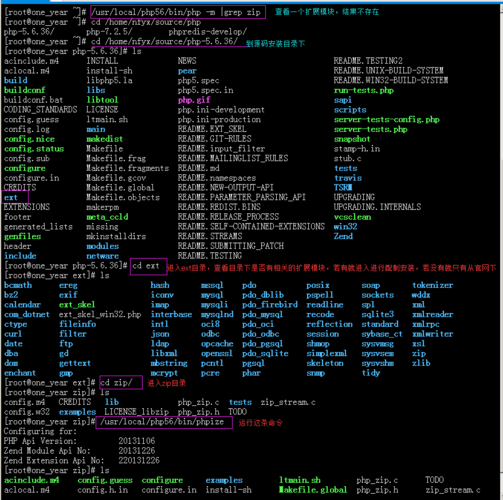Image resolution: width=503 pixels, height=500 pixels.
Task: Click the win32 directory name
Action: [x=345, y=227]
